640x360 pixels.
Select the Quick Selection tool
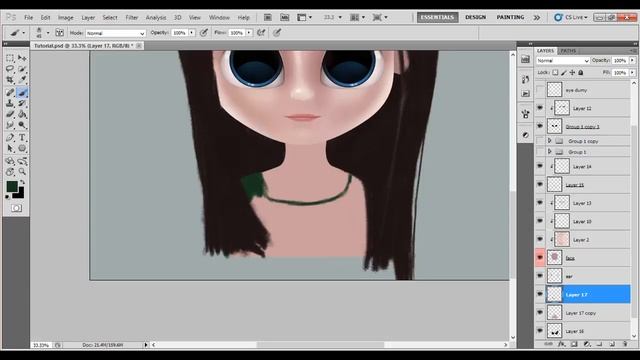pyautogui.click(x=22, y=69)
